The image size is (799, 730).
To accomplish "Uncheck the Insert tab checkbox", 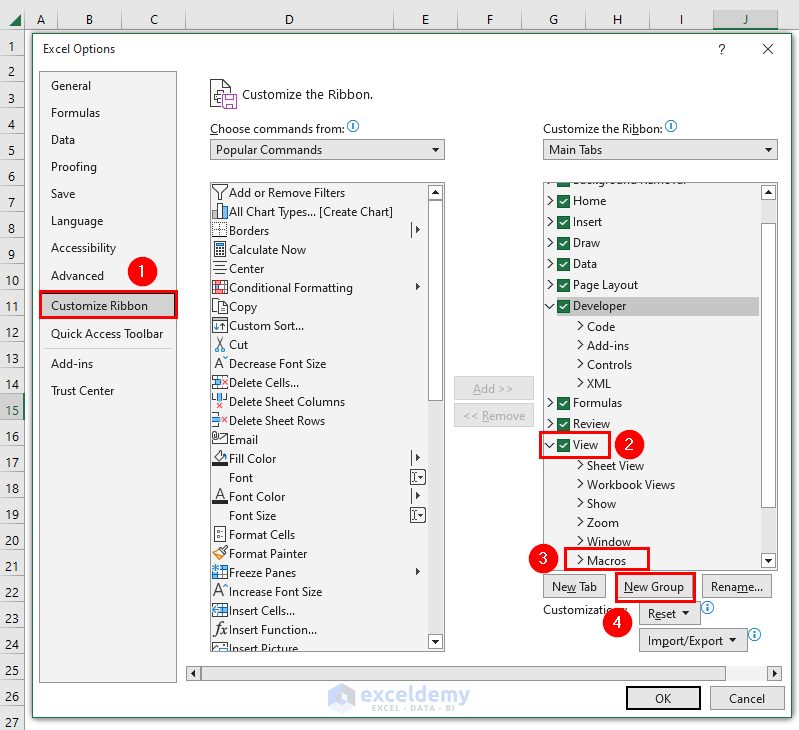I will [x=563, y=222].
